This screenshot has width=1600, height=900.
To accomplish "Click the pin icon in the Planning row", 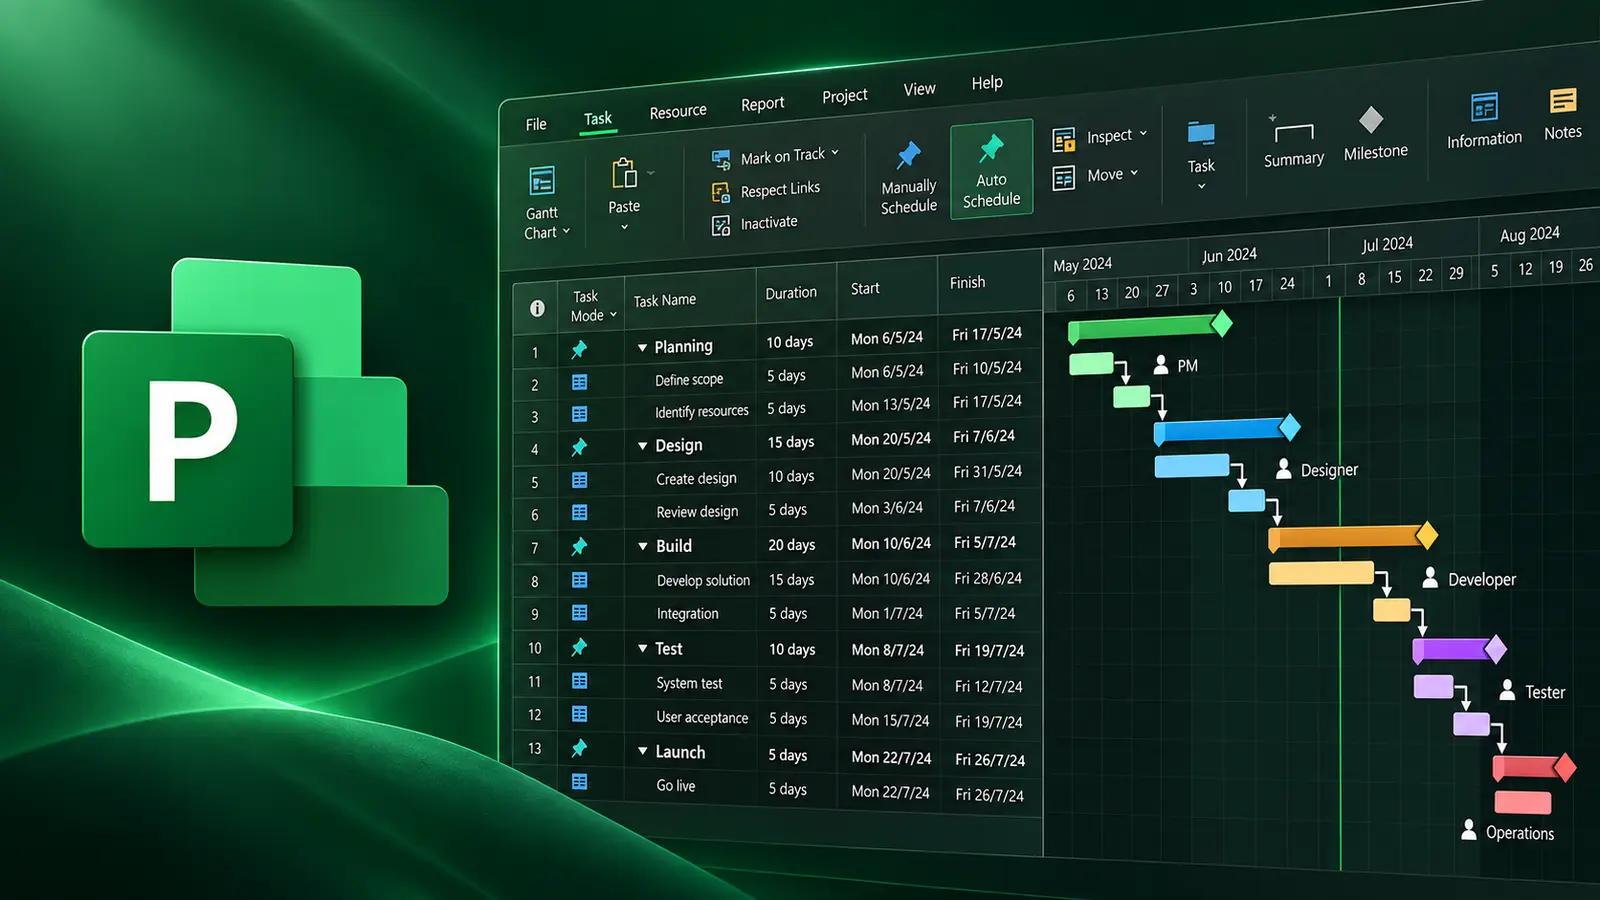I will click(x=579, y=349).
